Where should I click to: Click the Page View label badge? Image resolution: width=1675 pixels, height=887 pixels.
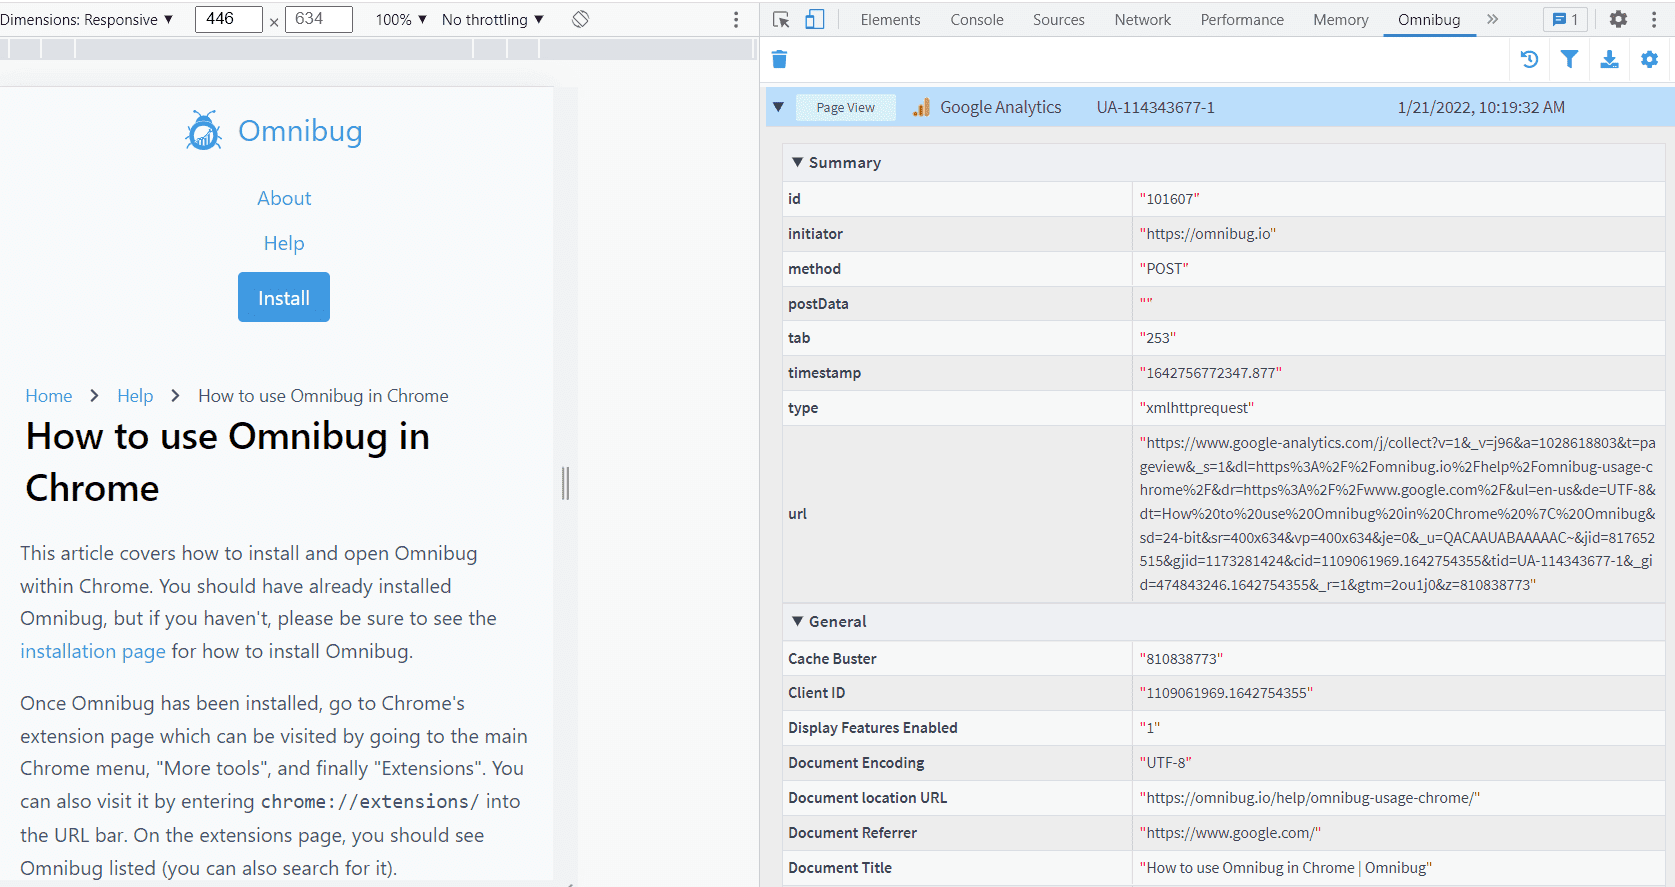pyautogui.click(x=845, y=107)
